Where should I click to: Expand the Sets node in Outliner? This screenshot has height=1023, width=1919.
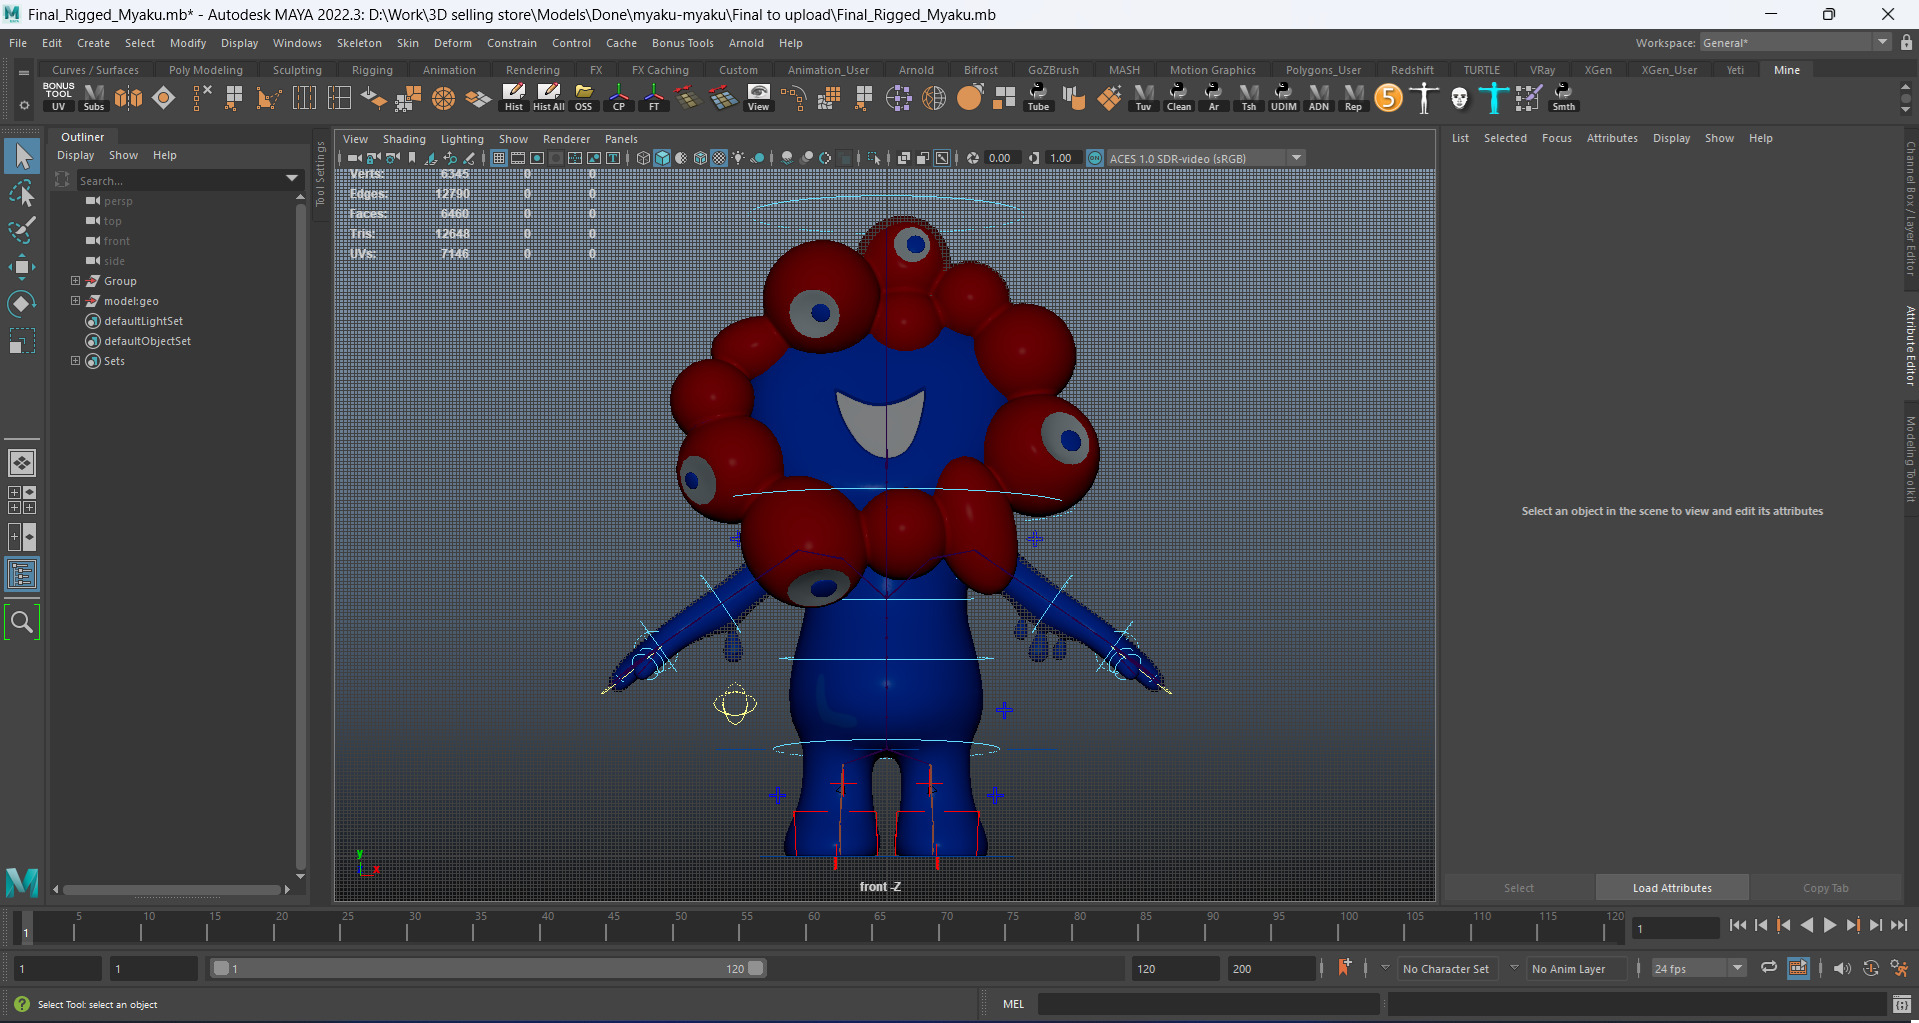pyautogui.click(x=75, y=361)
